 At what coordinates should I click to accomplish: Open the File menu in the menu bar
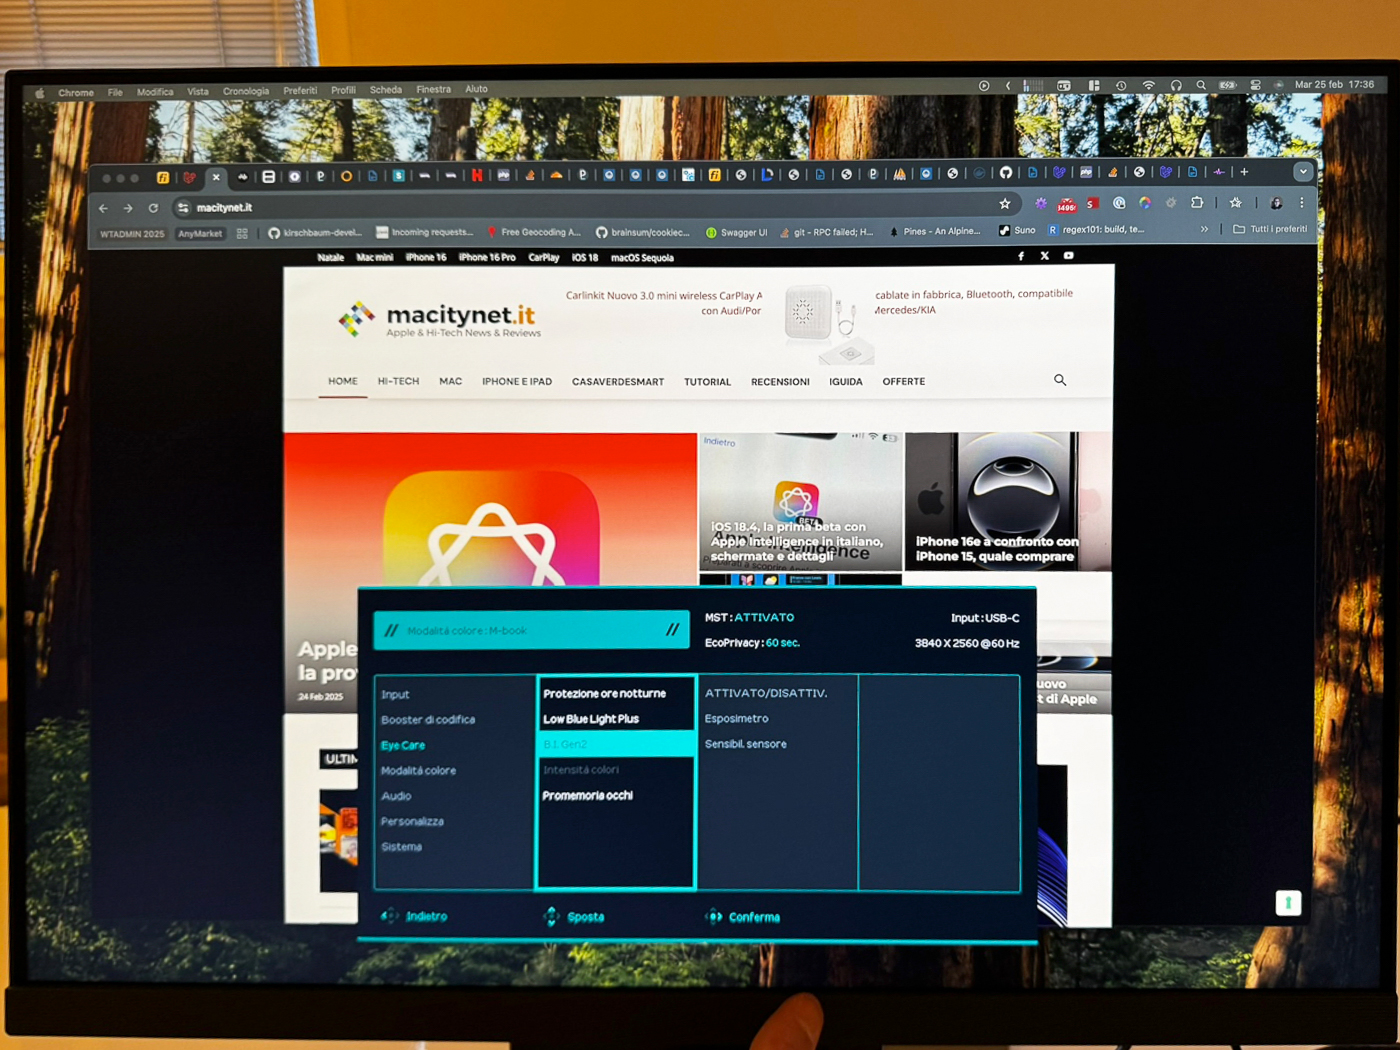115,92
